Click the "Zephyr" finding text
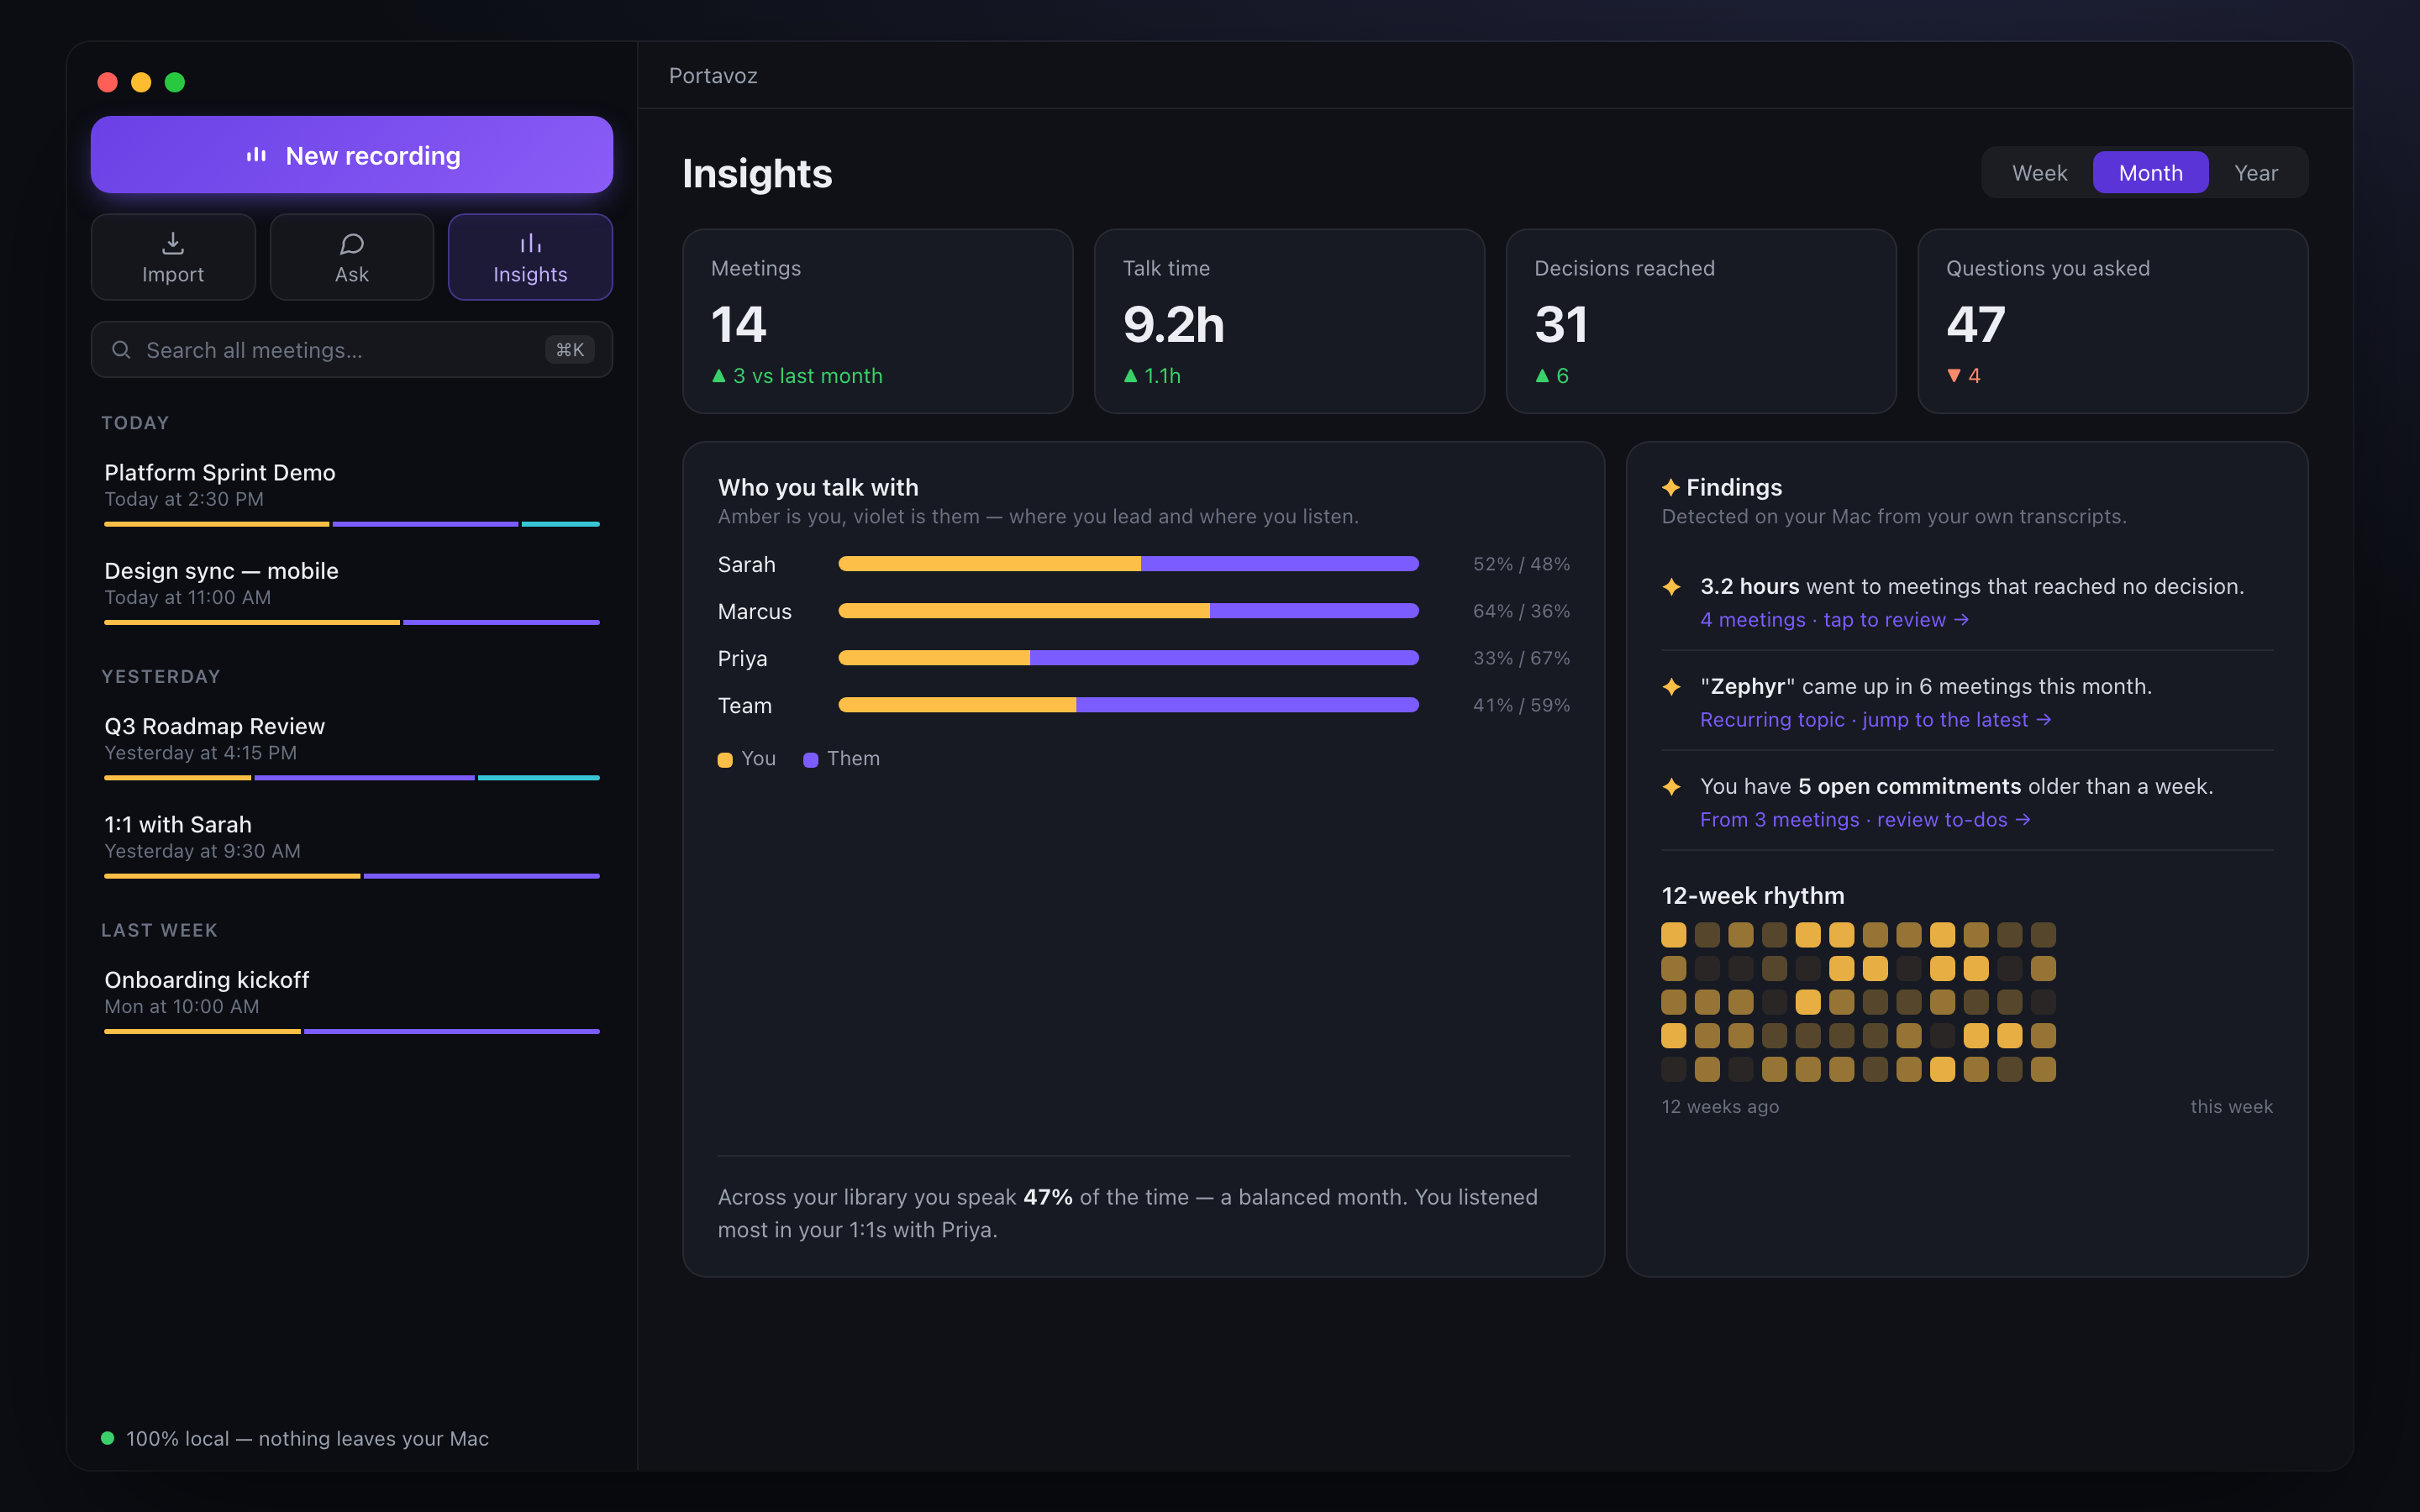2420x1512 pixels. click(1926, 687)
